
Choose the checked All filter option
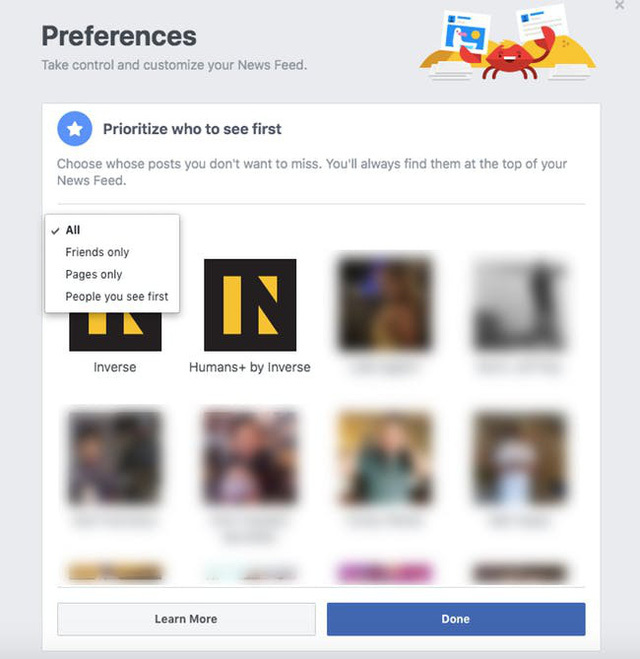pos(73,230)
